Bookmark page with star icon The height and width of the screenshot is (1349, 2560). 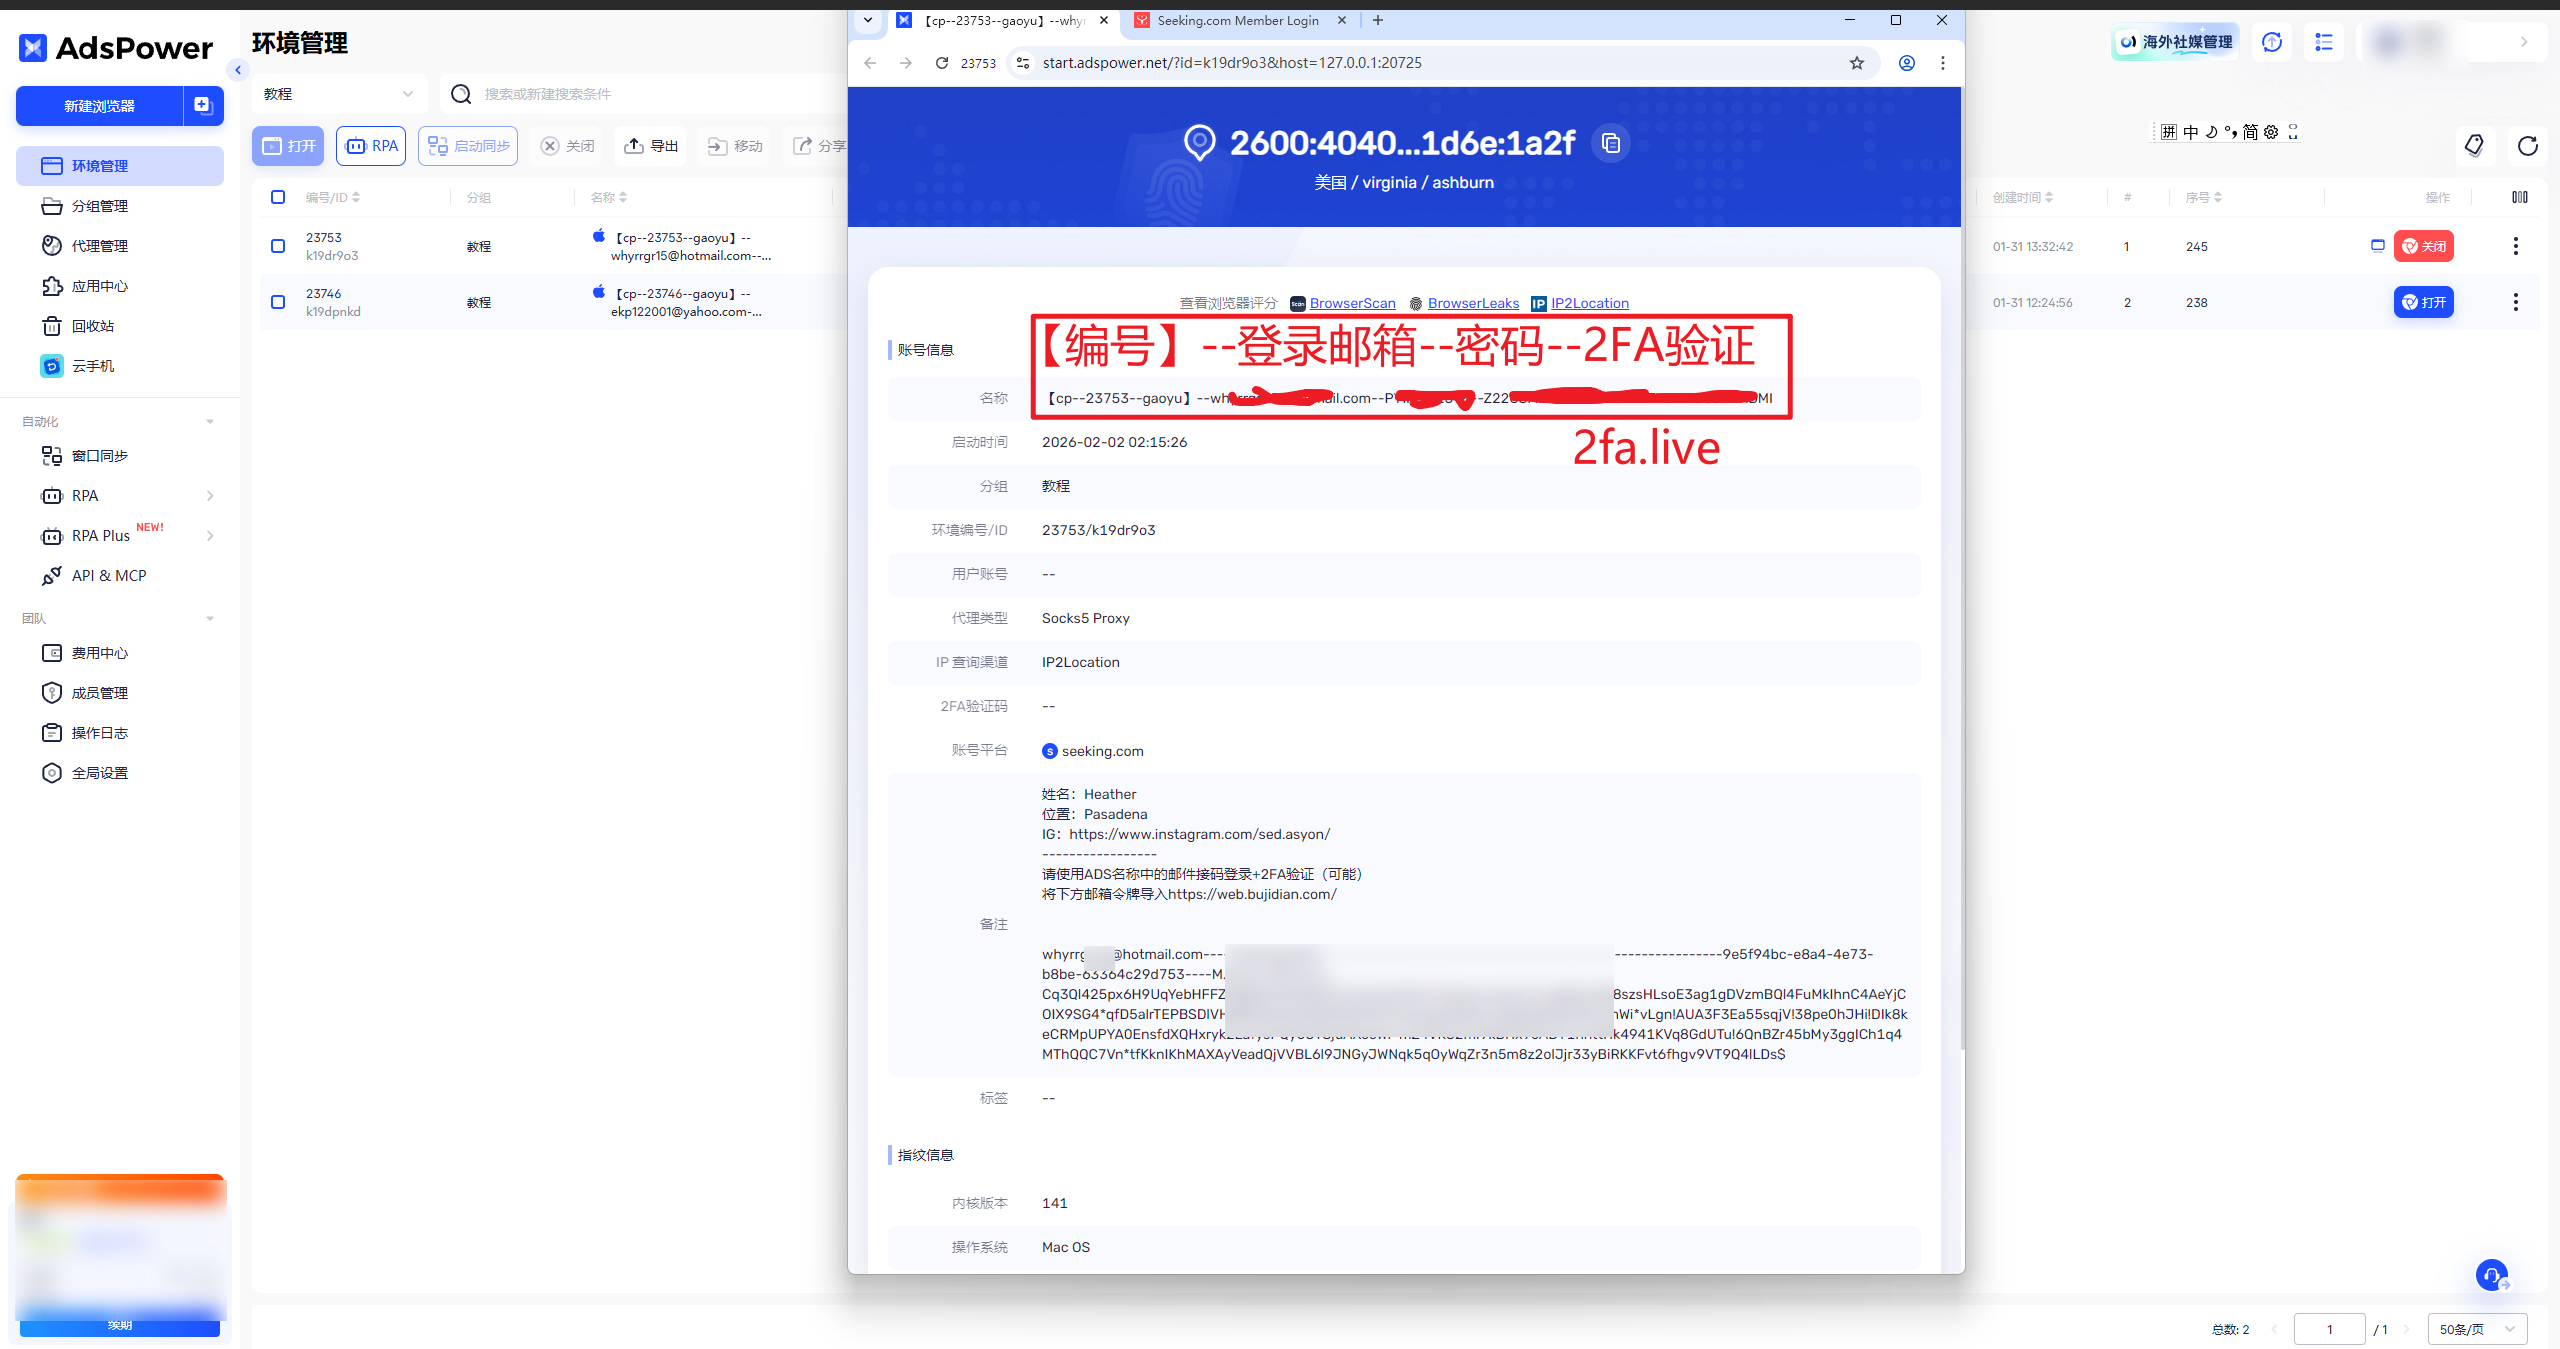point(1857,63)
